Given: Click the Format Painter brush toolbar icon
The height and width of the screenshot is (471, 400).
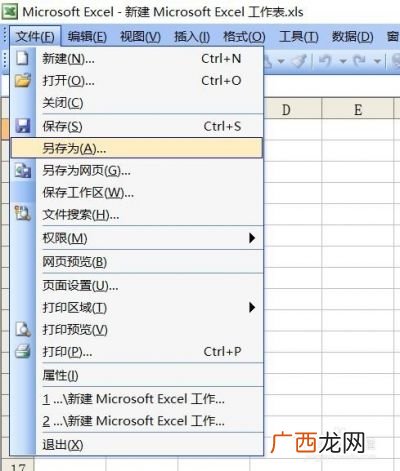Looking at the screenshot, I should pos(299,61).
